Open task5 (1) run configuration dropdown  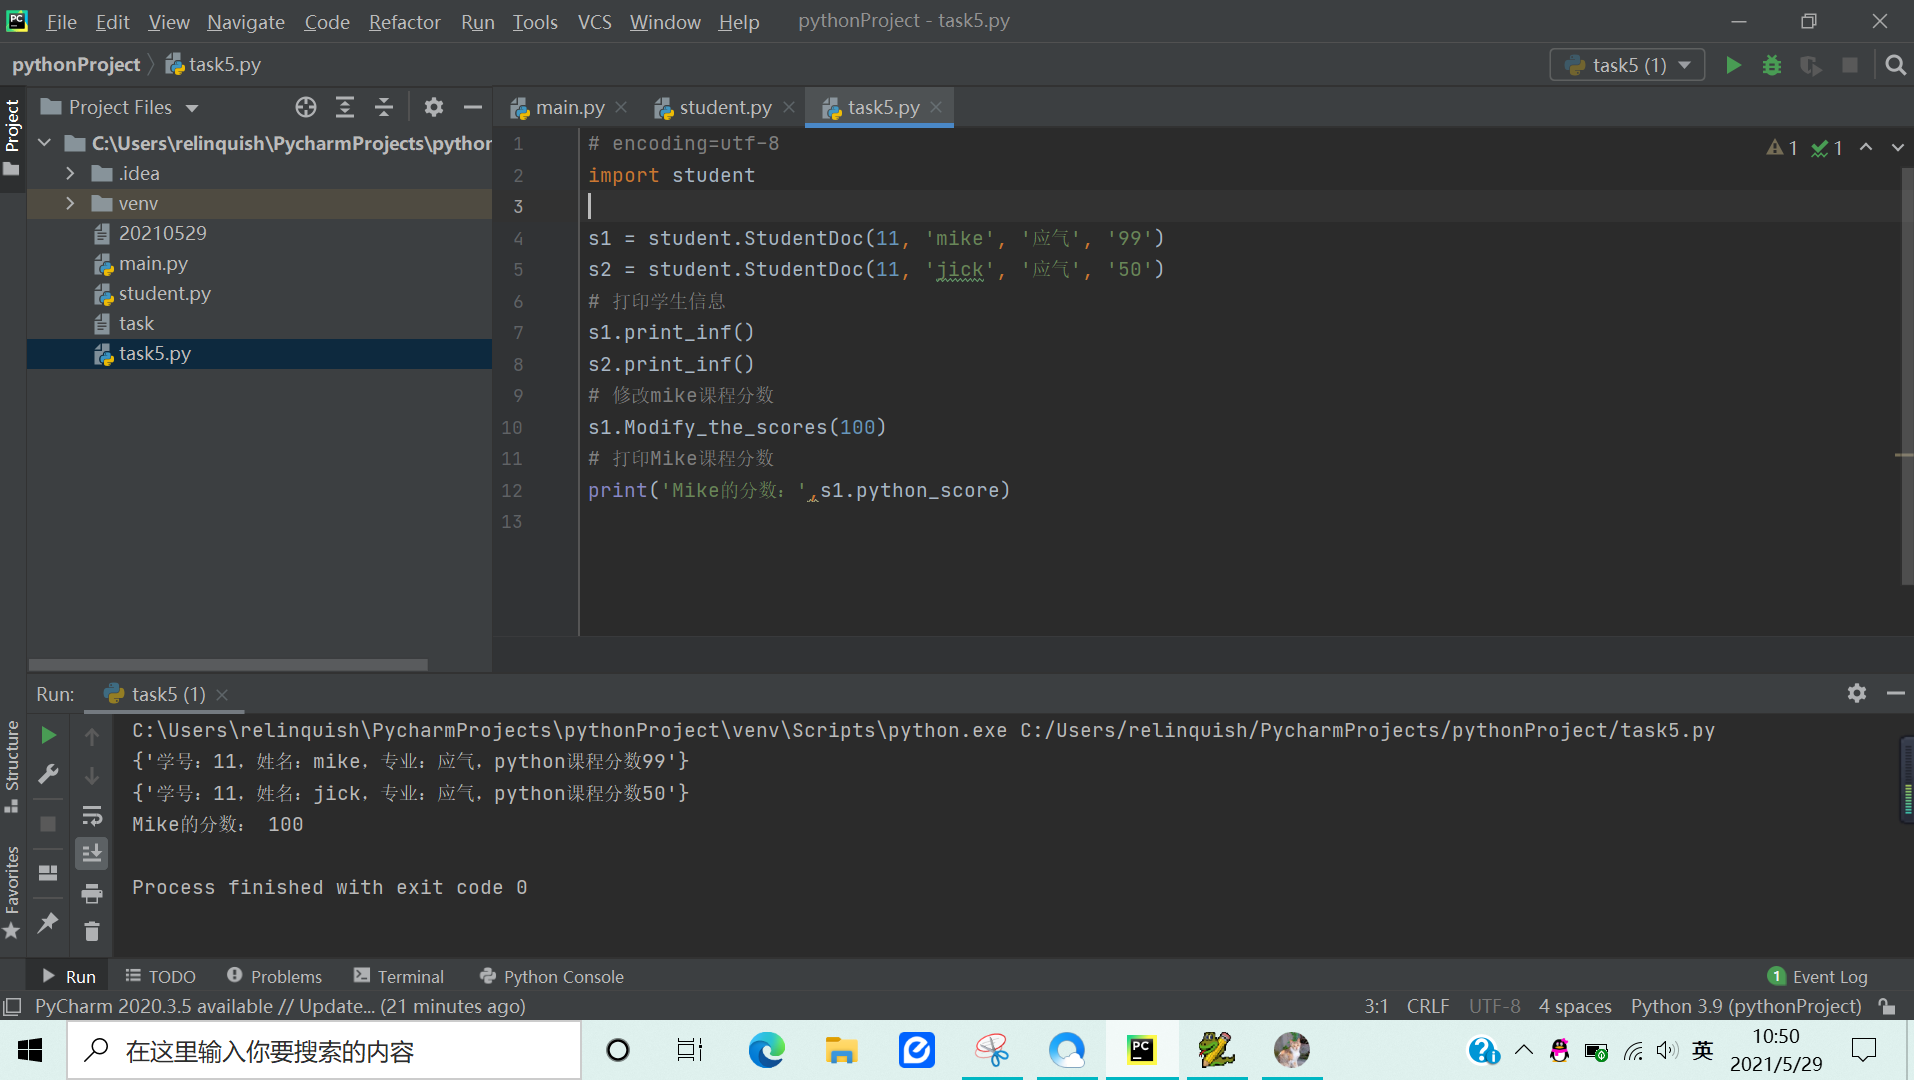point(1627,65)
